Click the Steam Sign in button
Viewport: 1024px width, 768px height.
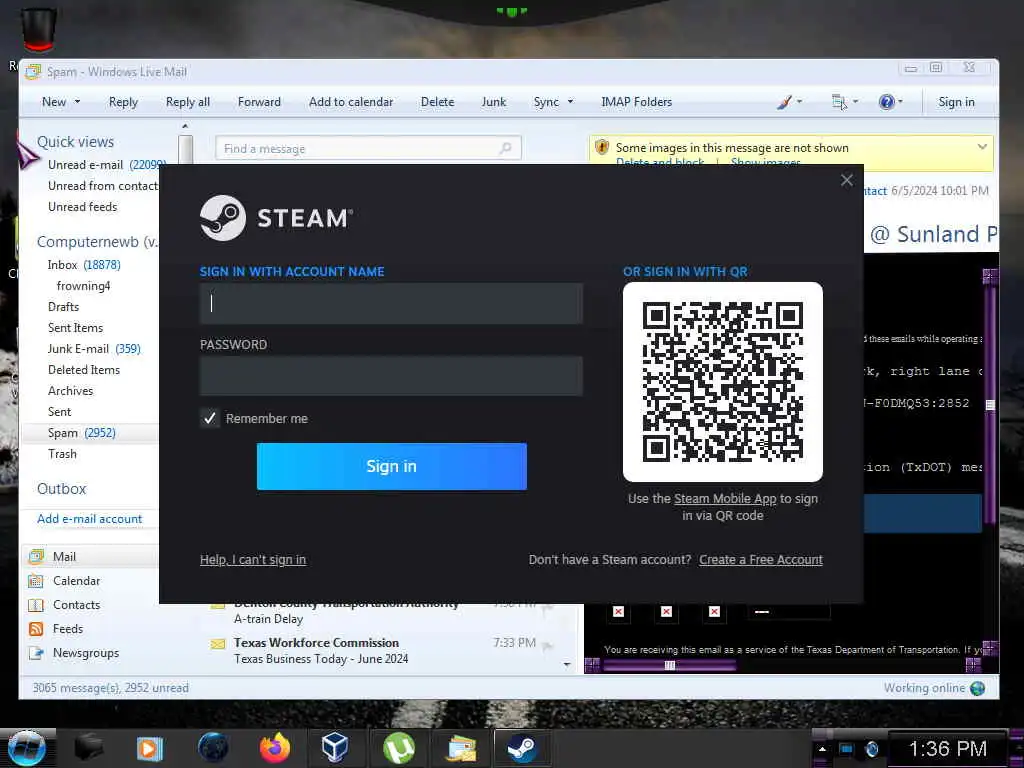coord(392,466)
